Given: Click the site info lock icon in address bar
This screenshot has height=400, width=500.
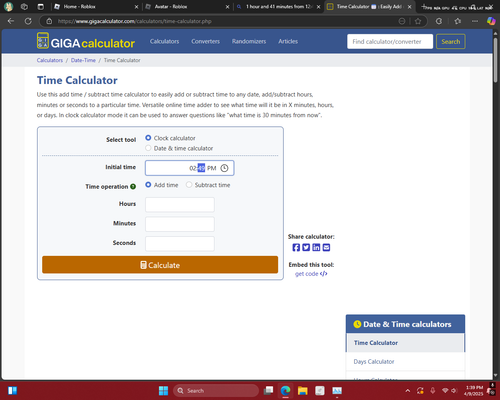Looking at the screenshot, I should click(49, 21).
